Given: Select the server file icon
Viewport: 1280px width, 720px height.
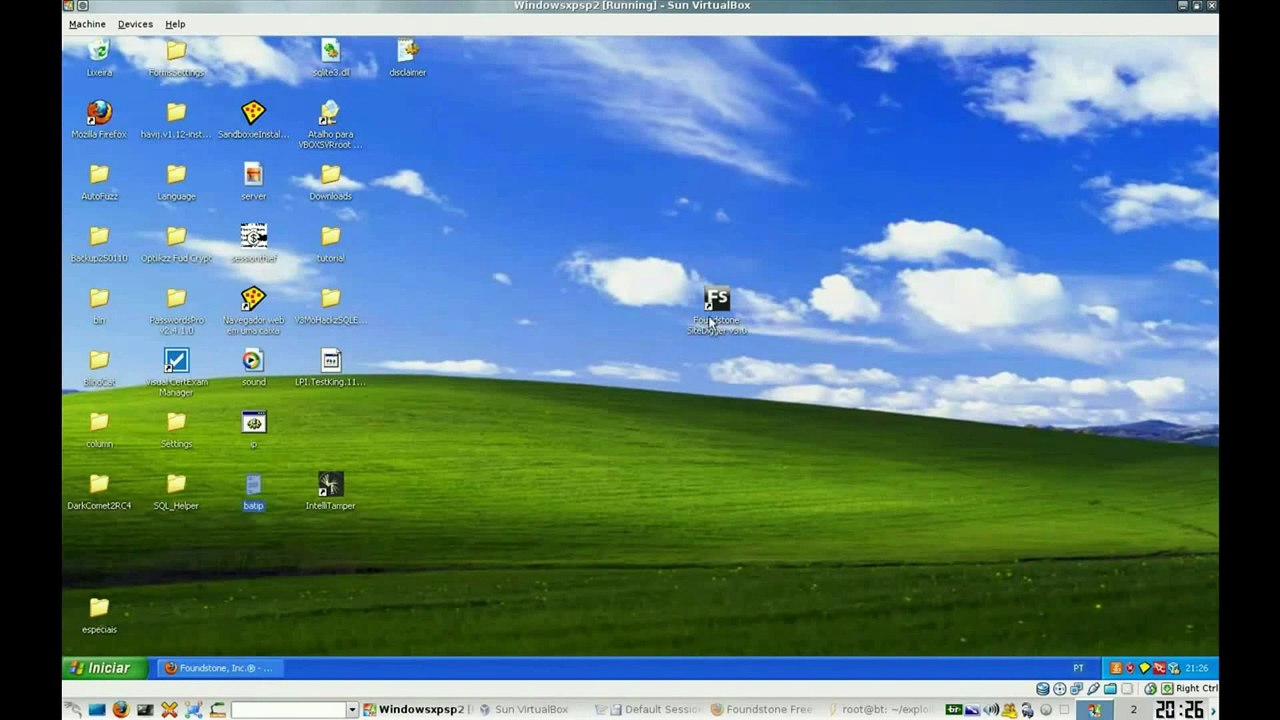Looking at the screenshot, I should click(x=253, y=181).
